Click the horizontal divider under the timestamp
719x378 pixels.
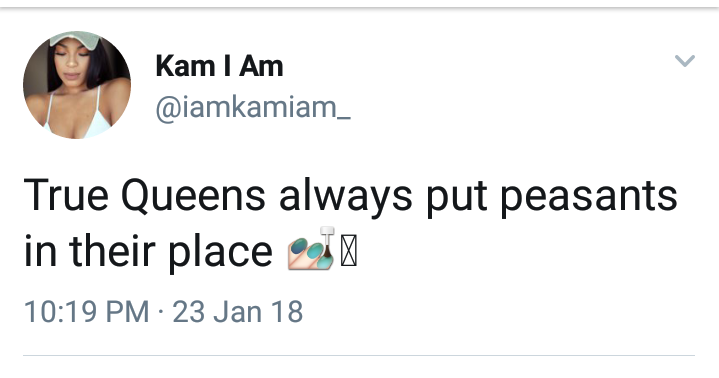359,355
